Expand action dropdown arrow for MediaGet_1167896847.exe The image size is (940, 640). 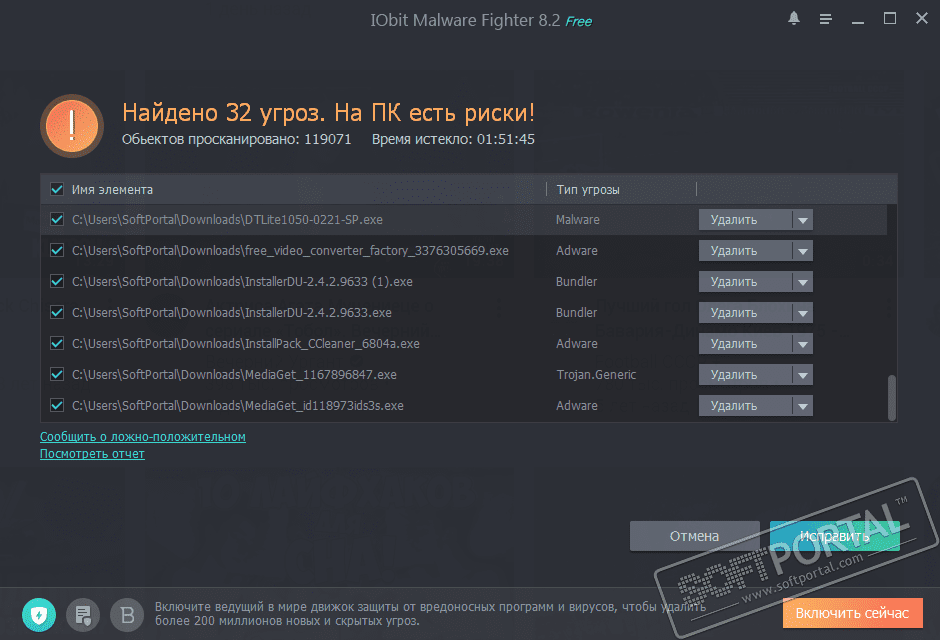point(803,375)
